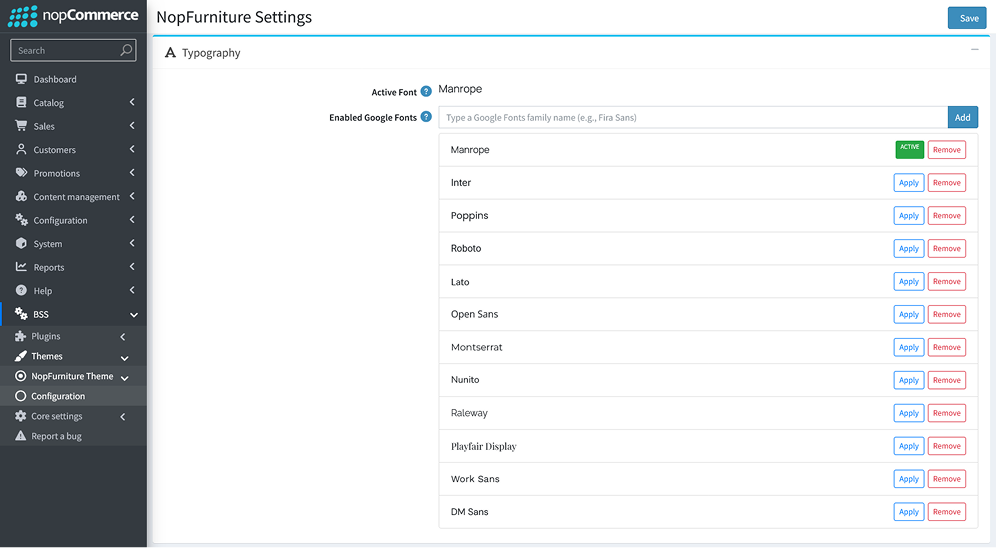The width and height of the screenshot is (996, 548).
Task: Open the System menu item
Action: [73, 243]
